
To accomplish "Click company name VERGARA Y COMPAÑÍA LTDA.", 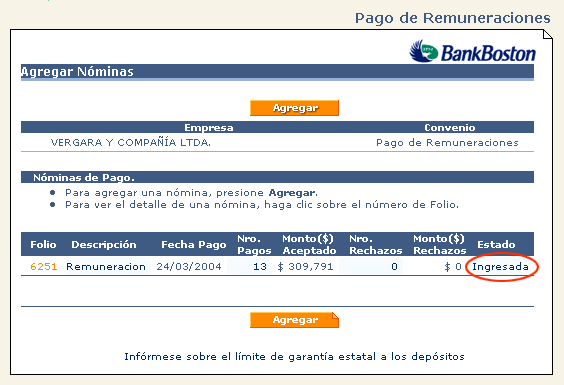I will (131, 142).
